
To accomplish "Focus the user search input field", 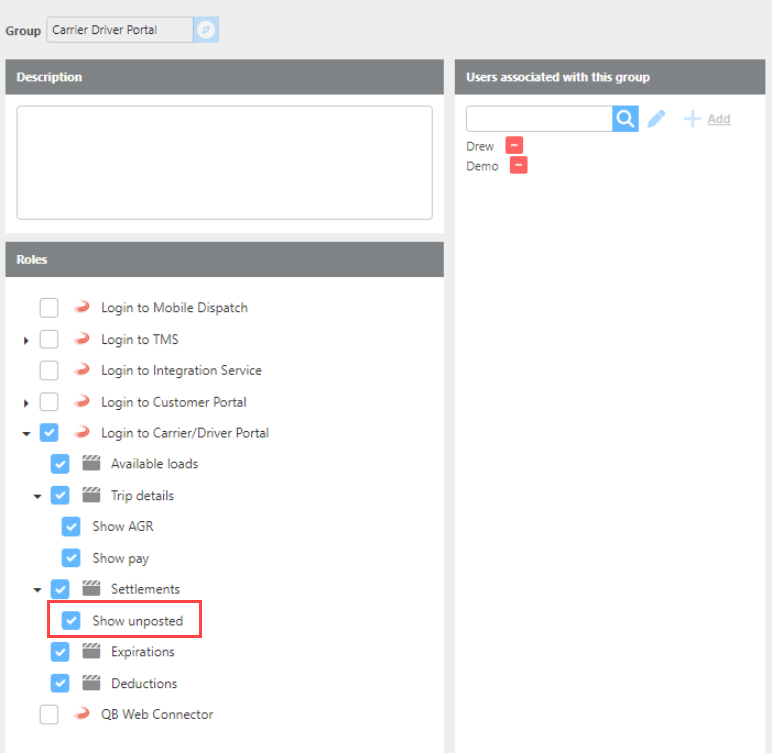I will pyautogui.click(x=539, y=119).
